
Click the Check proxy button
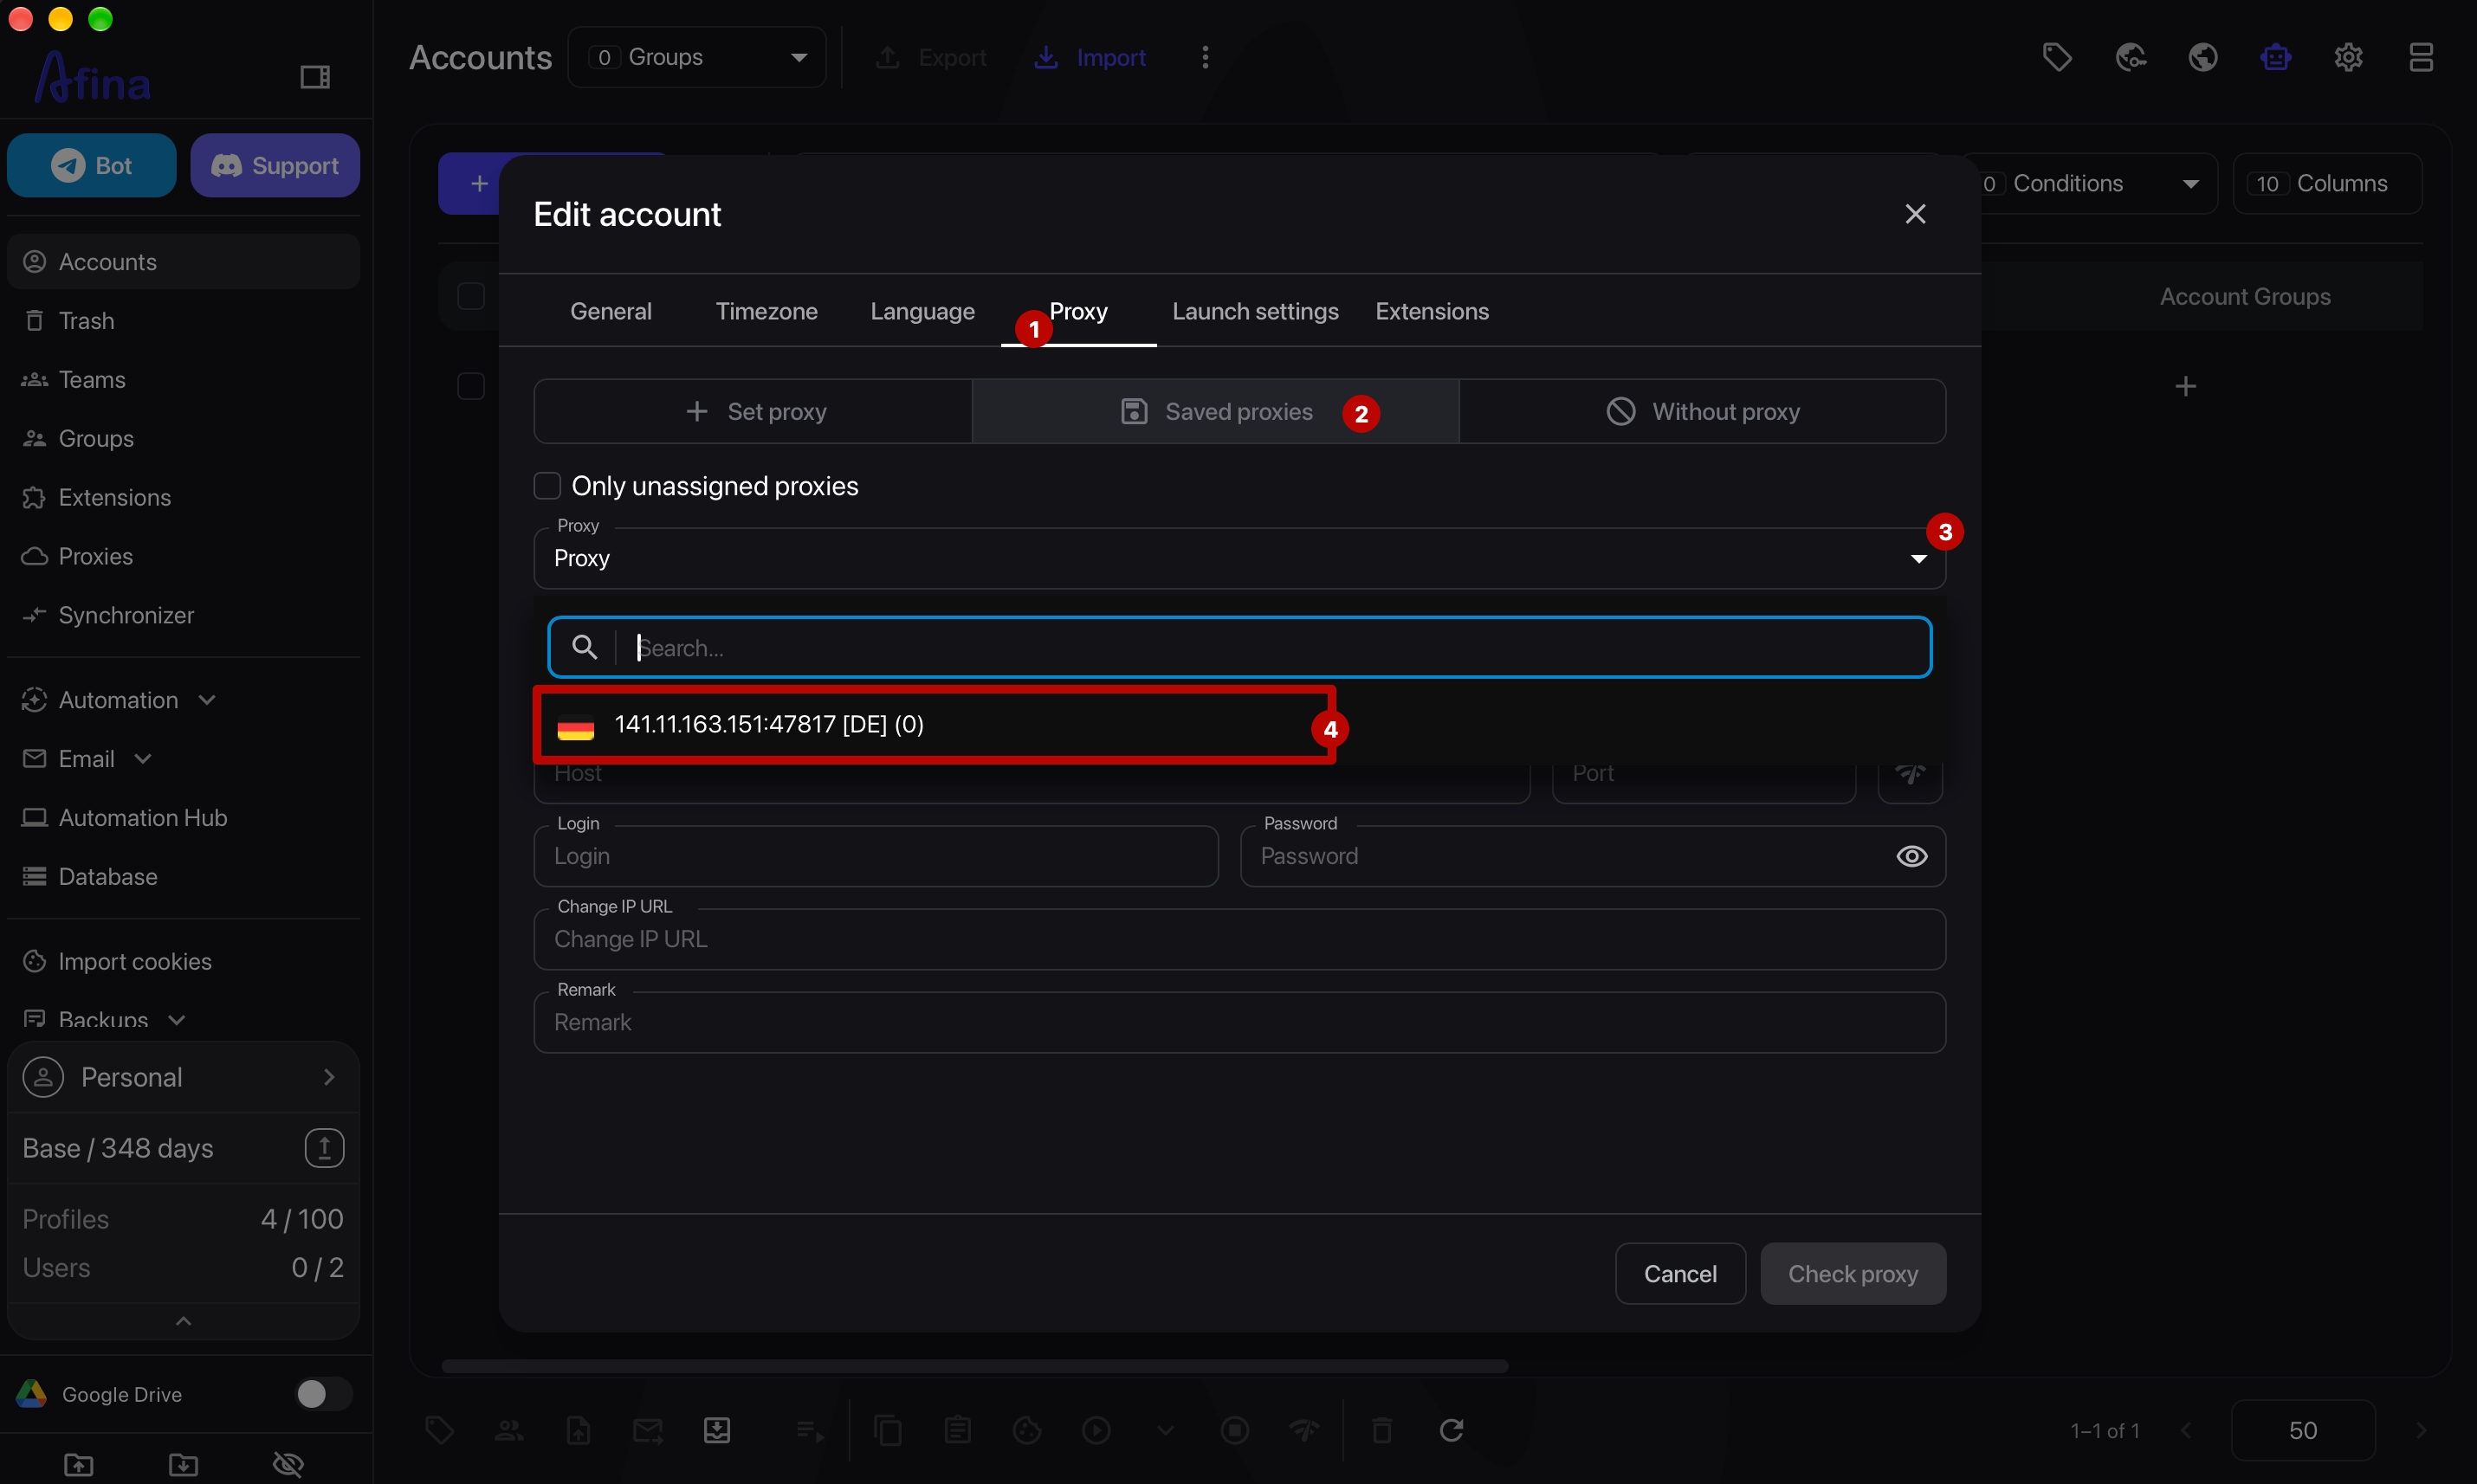pyautogui.click(x=1852, y=1273)
